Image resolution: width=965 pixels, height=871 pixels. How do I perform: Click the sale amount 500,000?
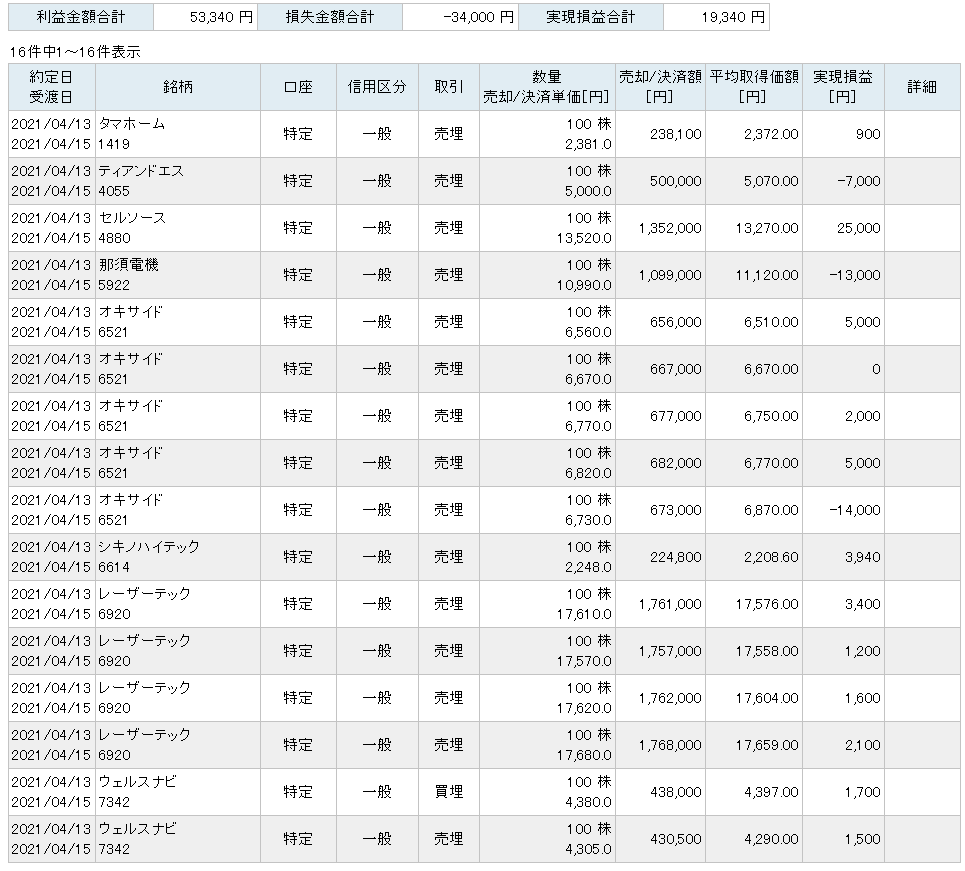[x=676, y=181]
